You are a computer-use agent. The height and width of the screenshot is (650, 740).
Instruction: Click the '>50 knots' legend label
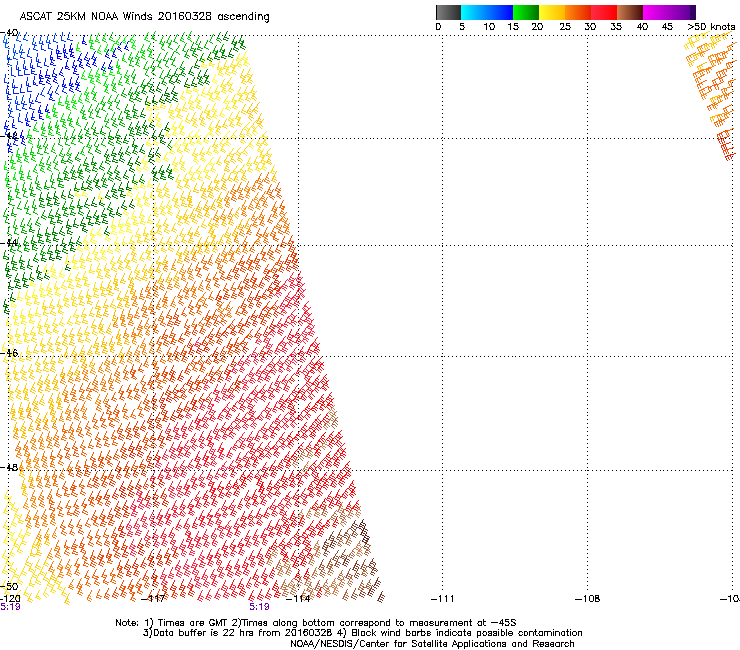(x=711, y=27)
